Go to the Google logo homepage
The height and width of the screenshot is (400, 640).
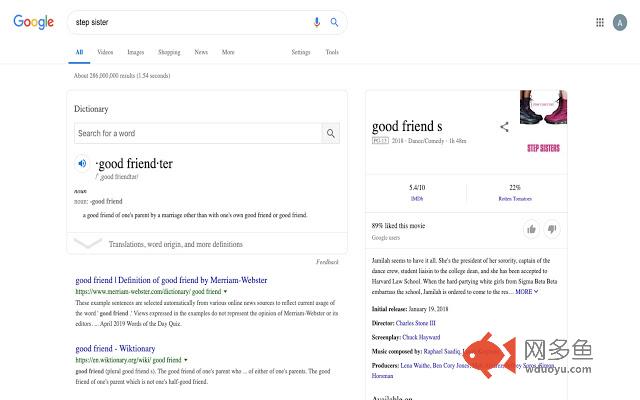tap(33, 22)
